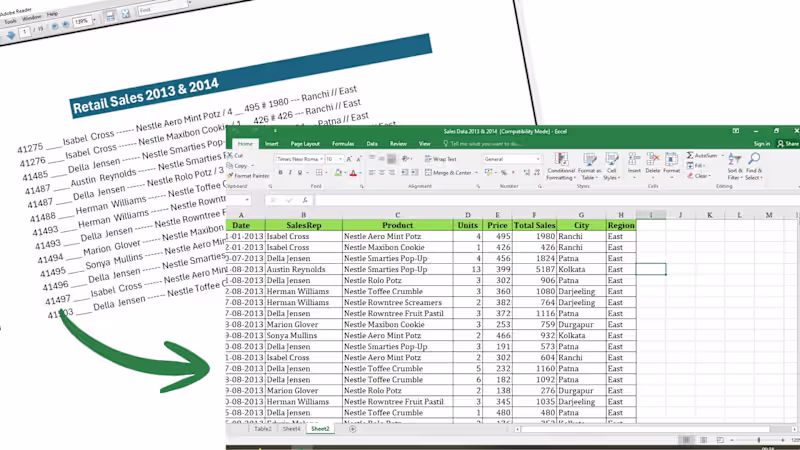Open Format as Table gallery
Image resolution: width=800 pixels, height=450 pixels.
click(x=589, y=166)
